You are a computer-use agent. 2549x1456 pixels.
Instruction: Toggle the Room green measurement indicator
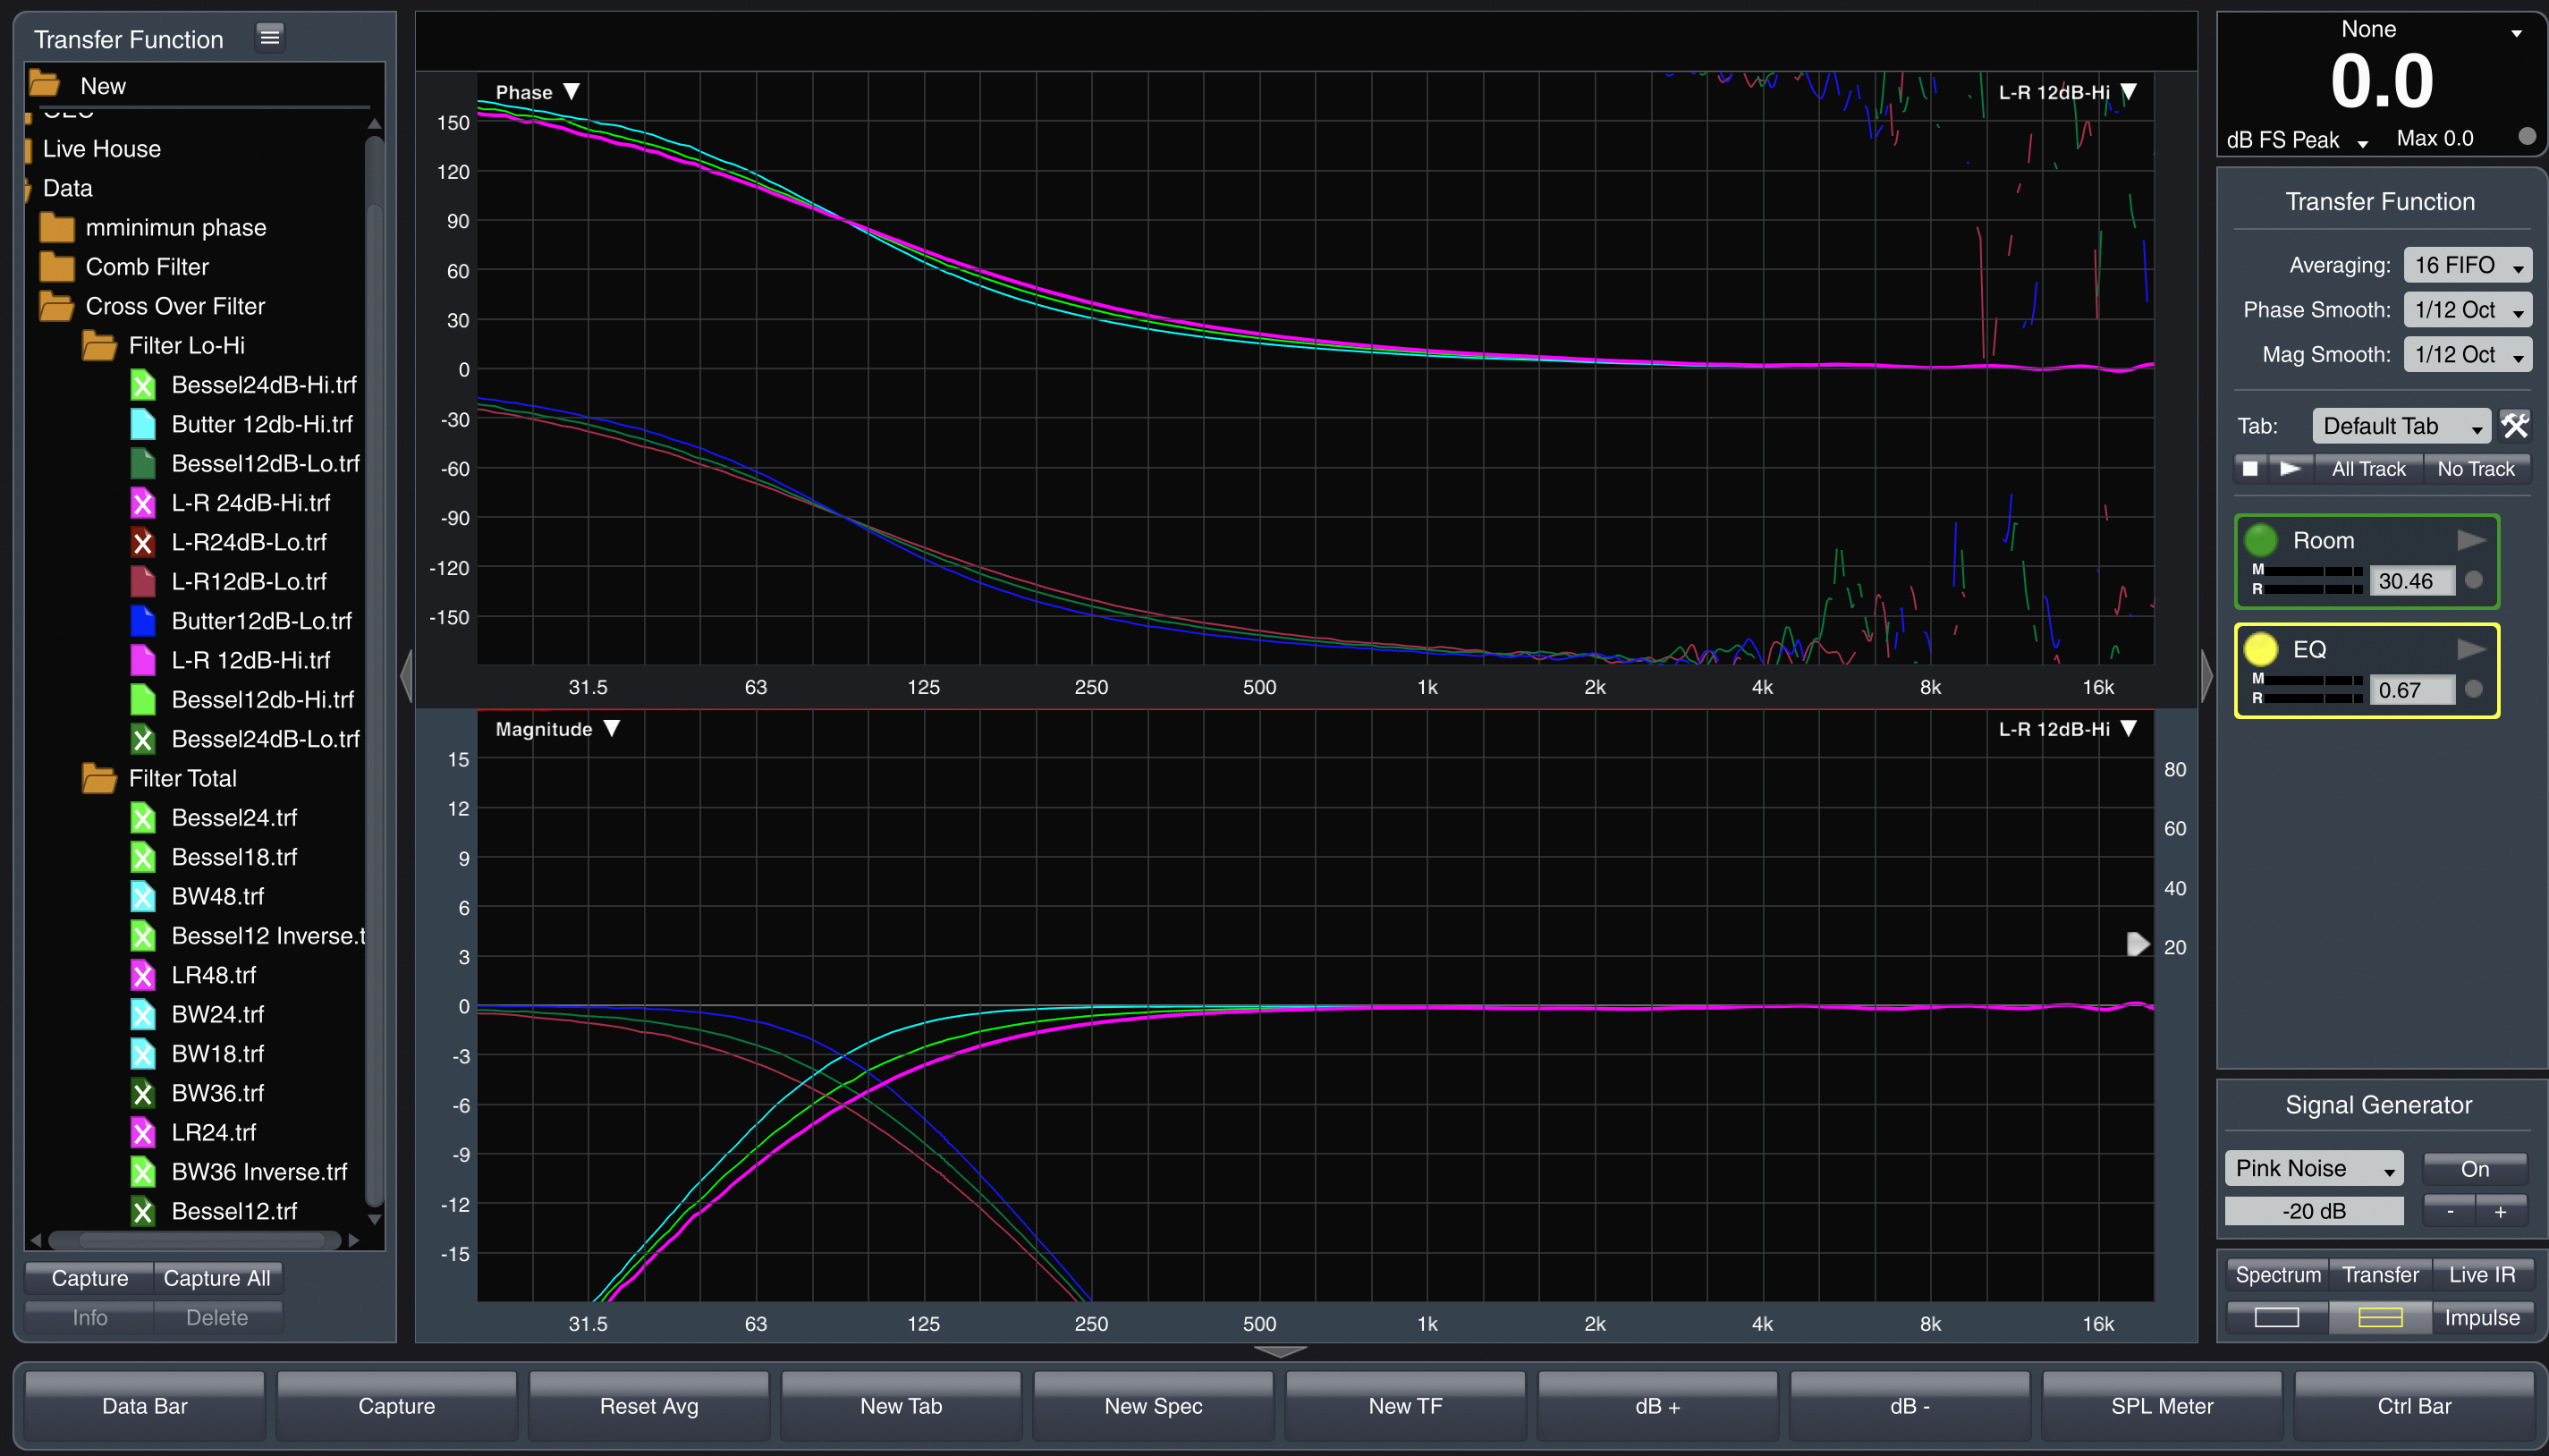point(2261,540)
